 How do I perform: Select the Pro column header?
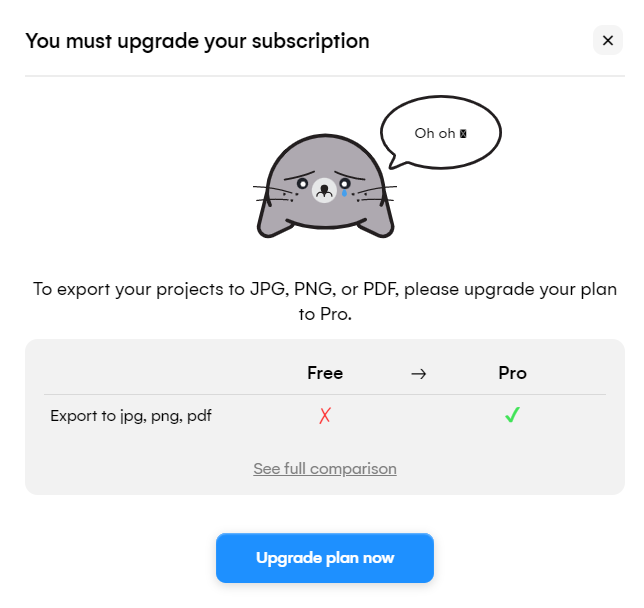(x=513, y=373)
